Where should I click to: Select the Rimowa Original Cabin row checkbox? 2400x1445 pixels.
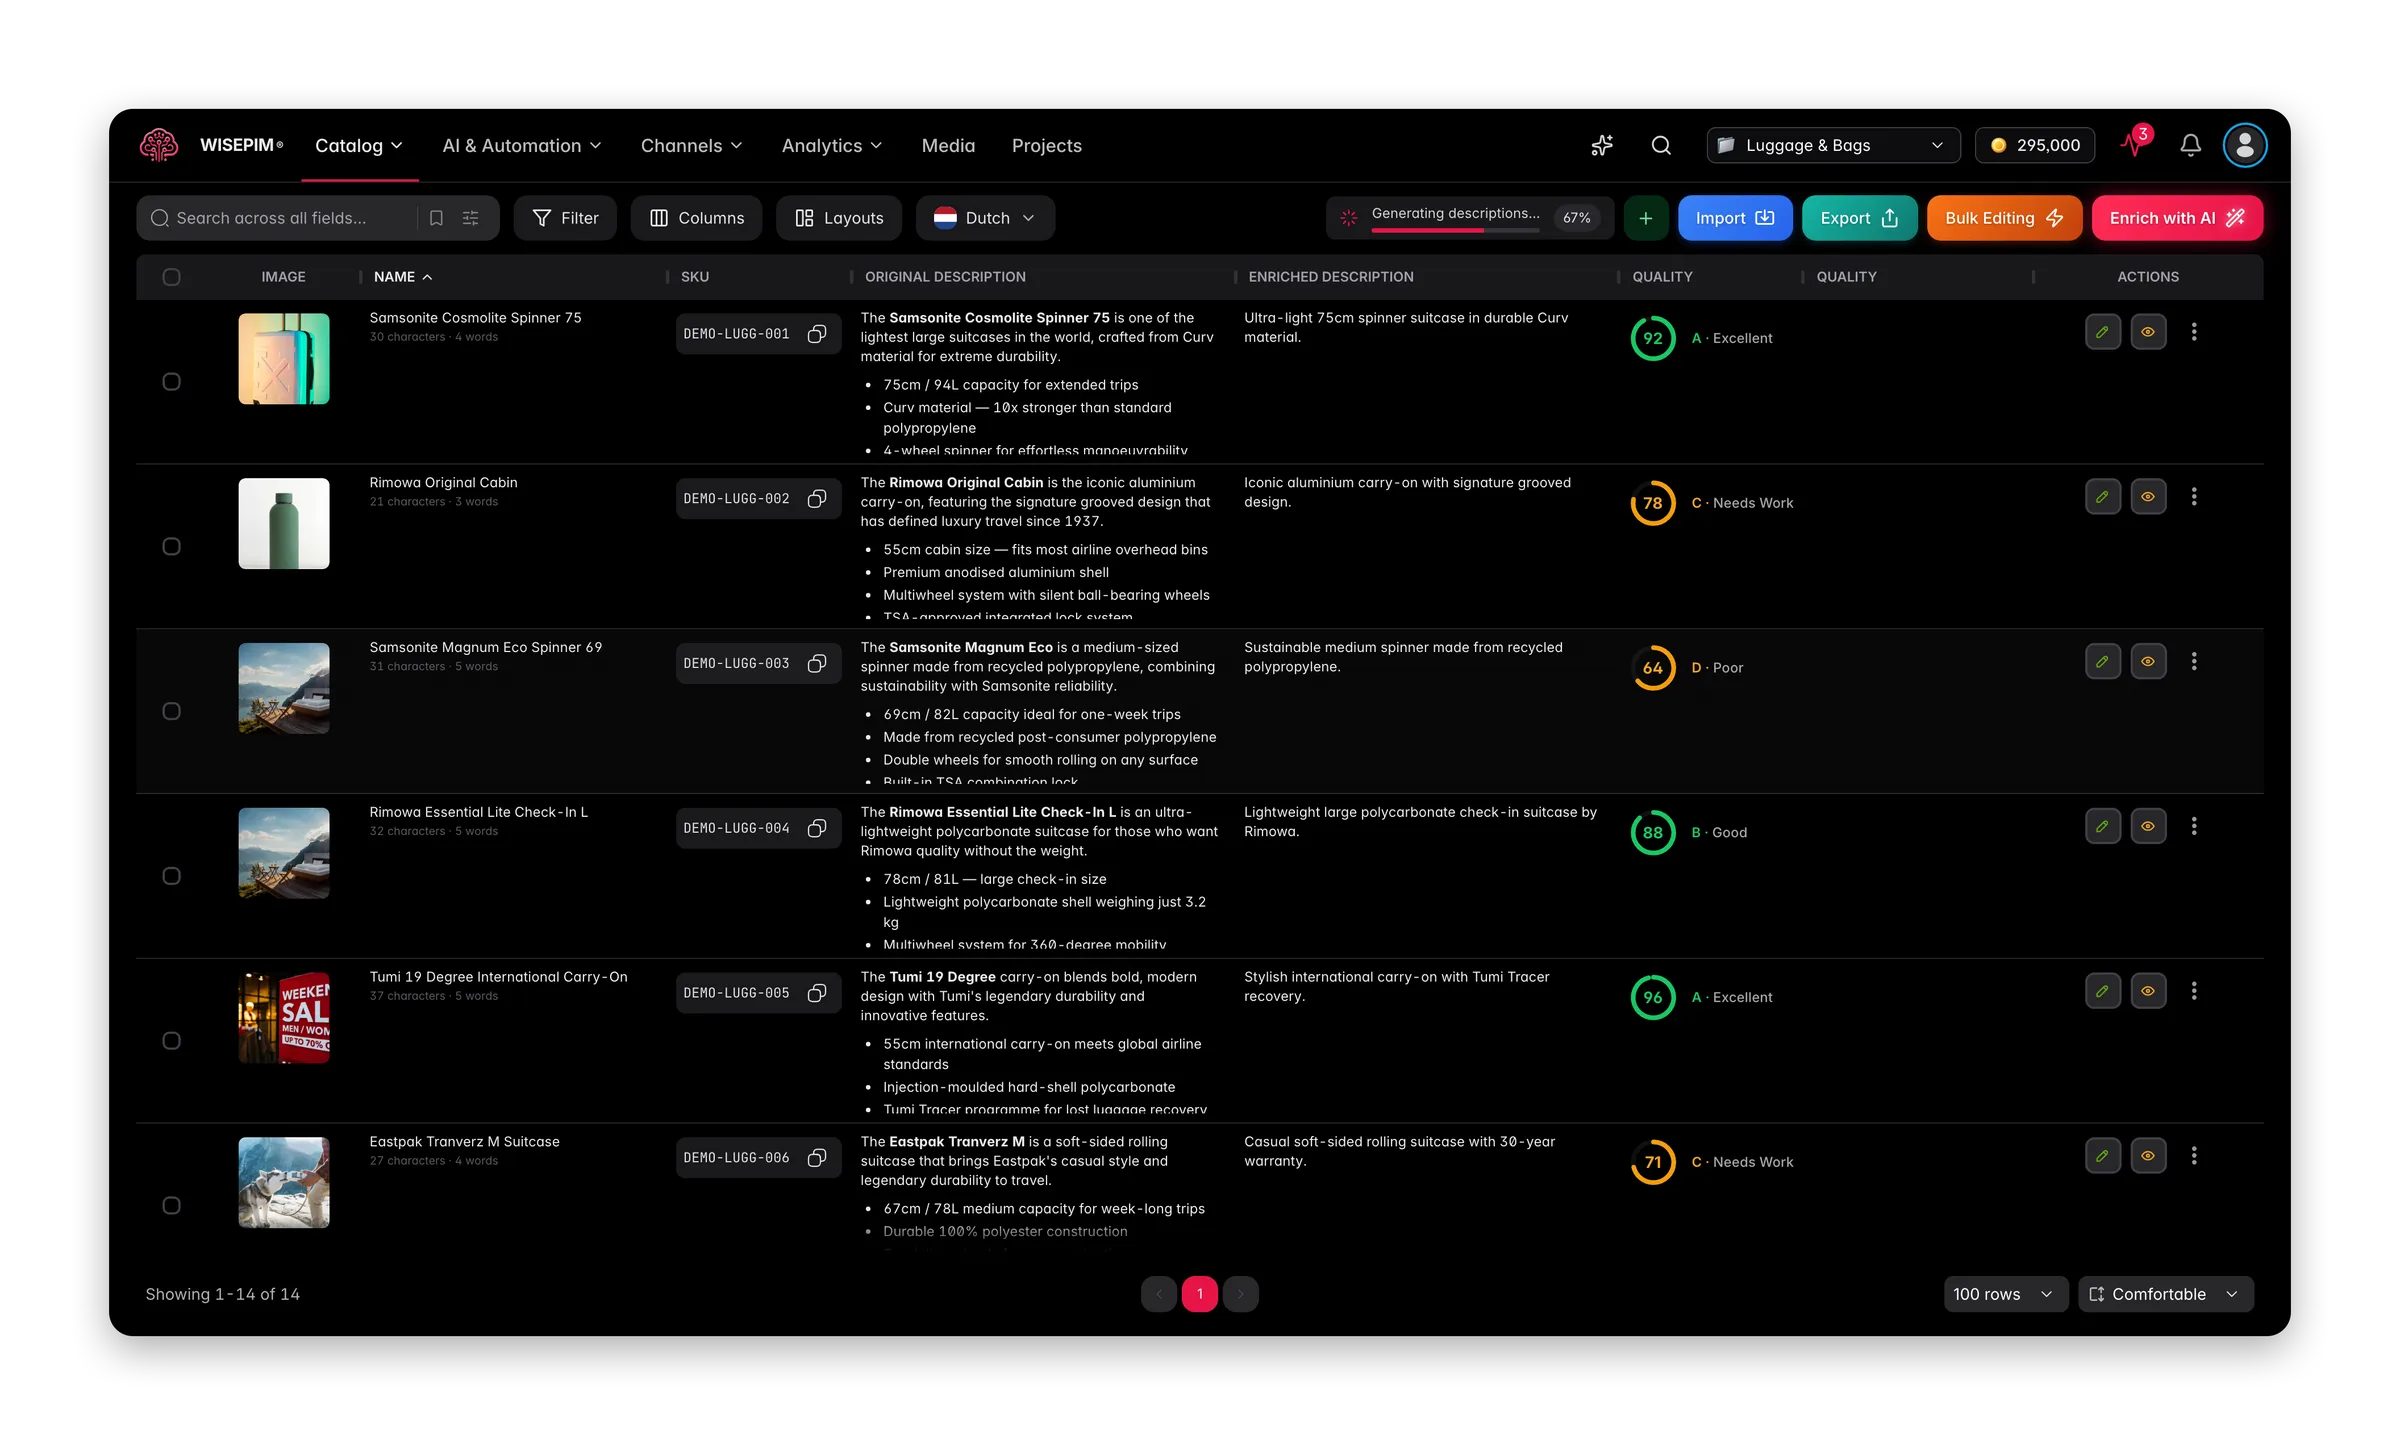click(172, 547)
